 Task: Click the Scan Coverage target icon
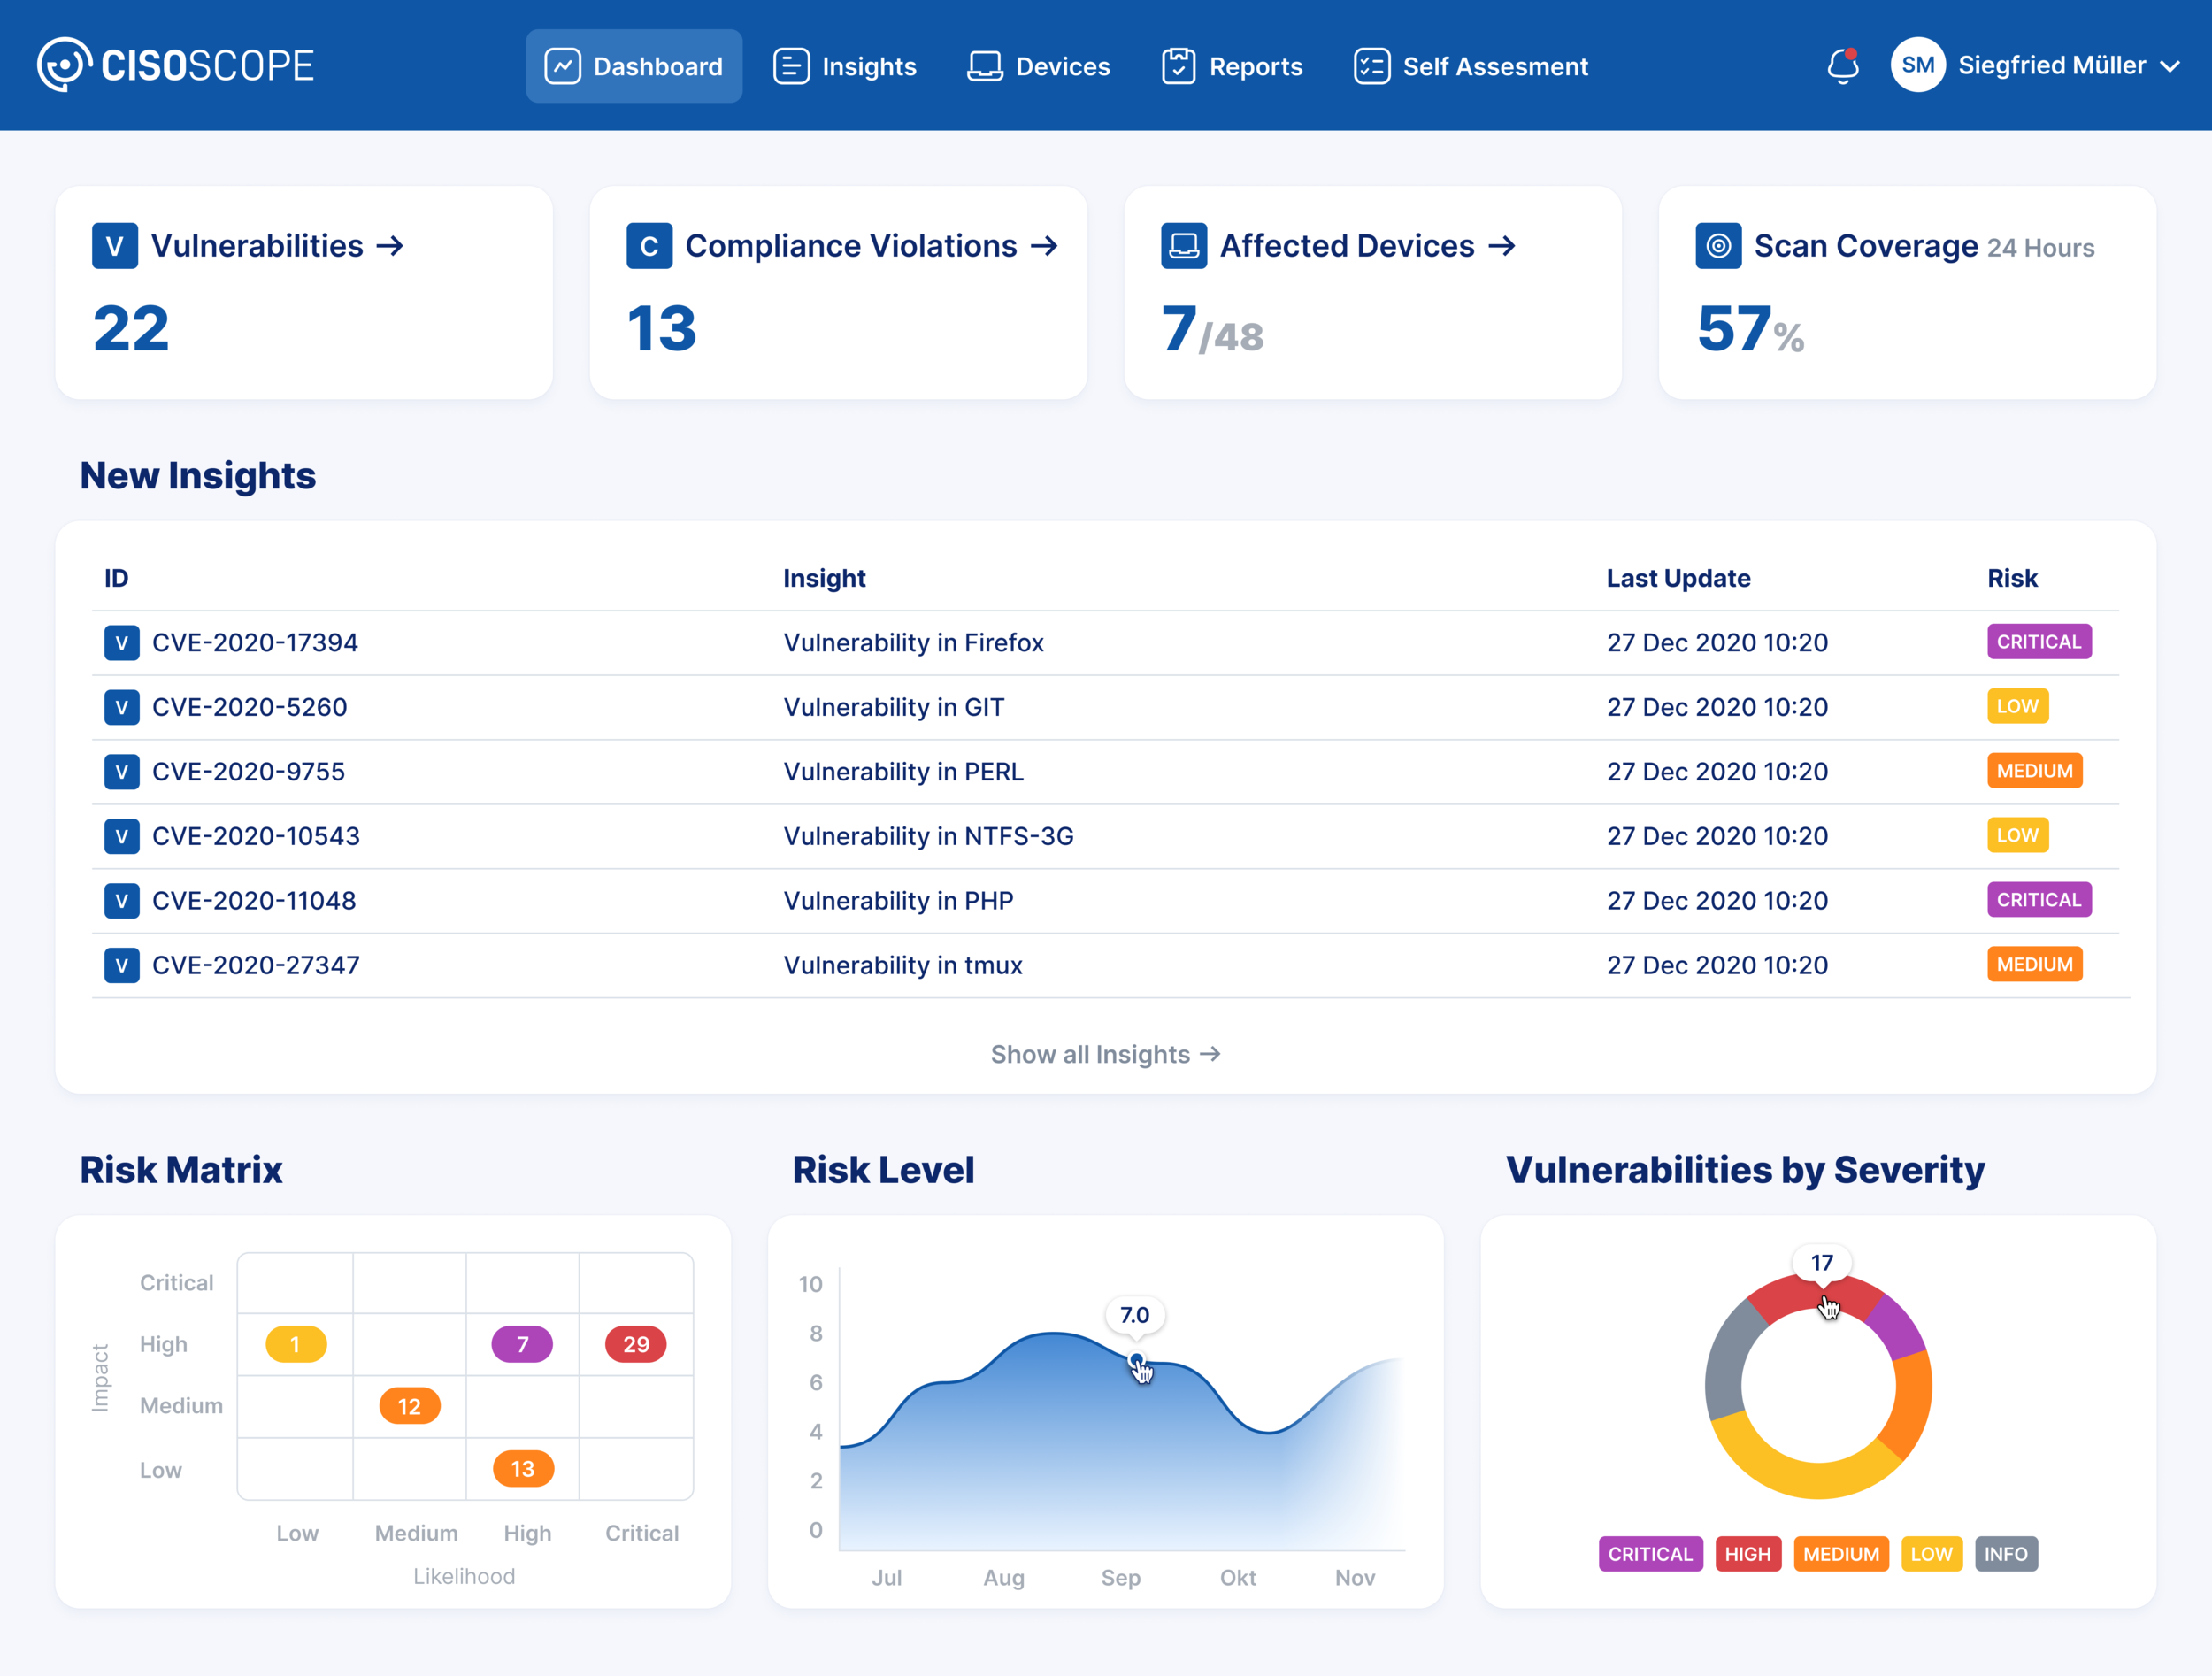(1718, 246)
